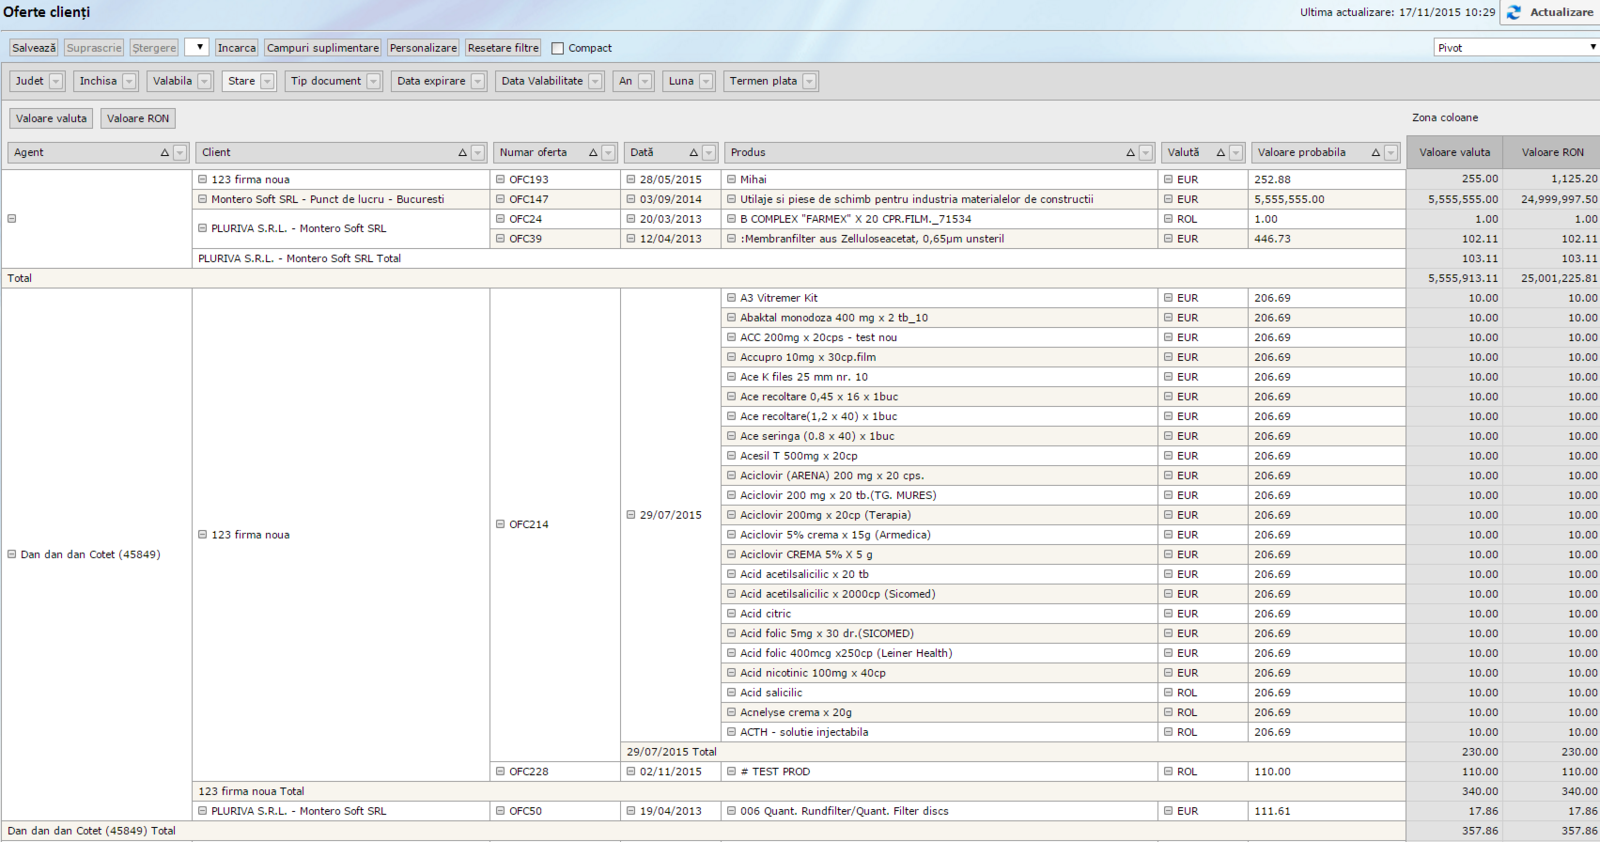Click the Resetare filtre button
Viewport: 1600px width, 842px height.
point(503,48)
